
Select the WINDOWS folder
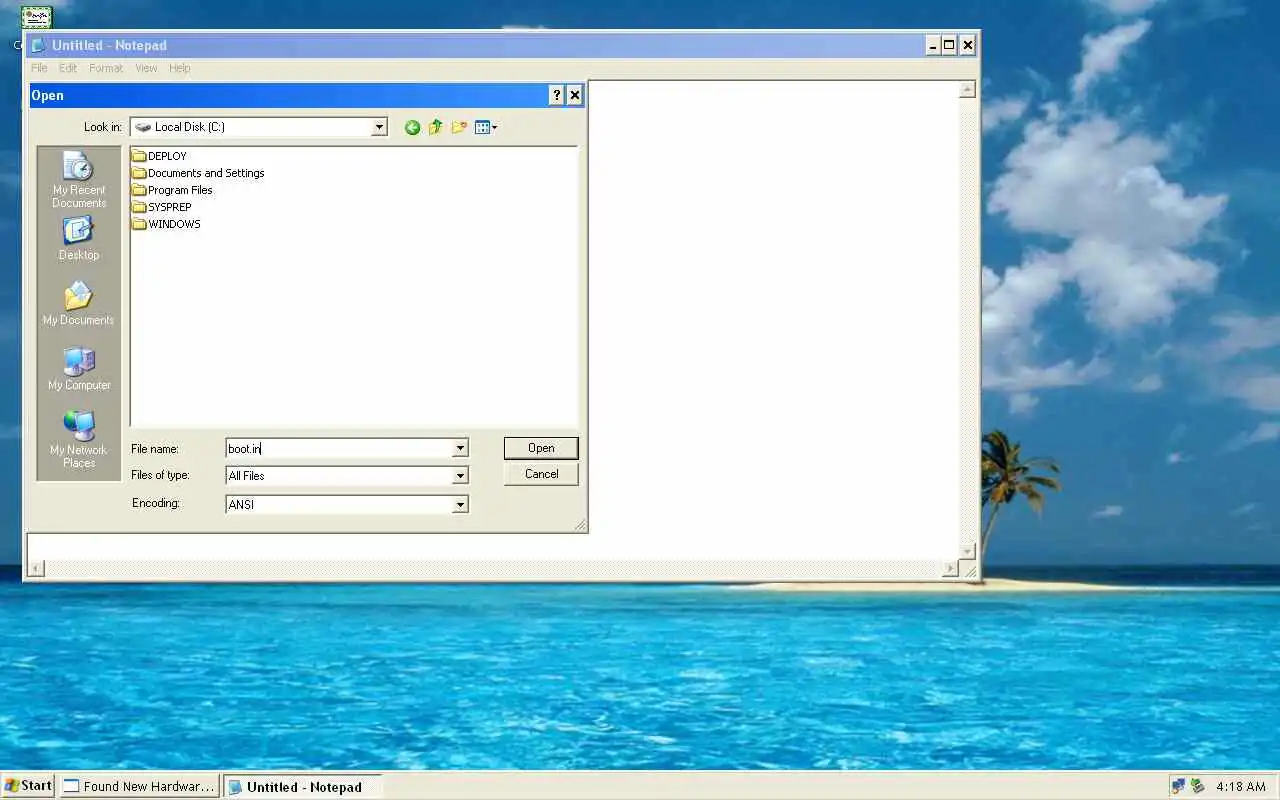coord(166,224)
